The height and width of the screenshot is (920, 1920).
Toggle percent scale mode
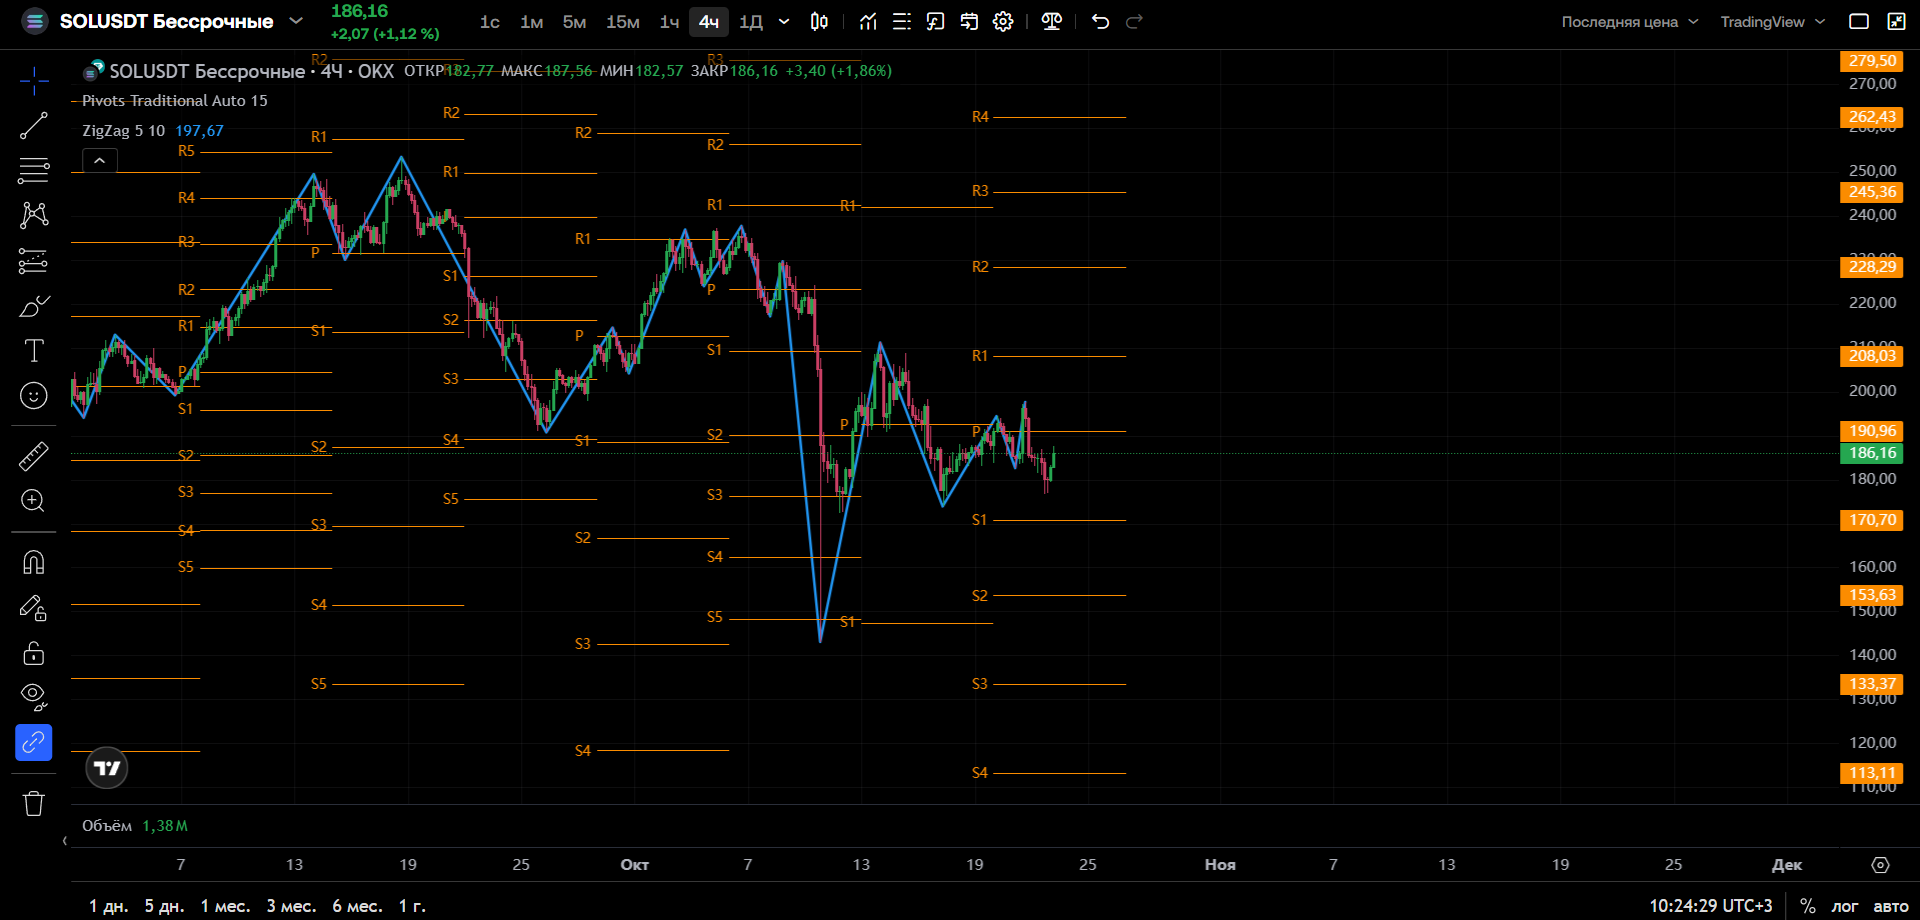1808,906
